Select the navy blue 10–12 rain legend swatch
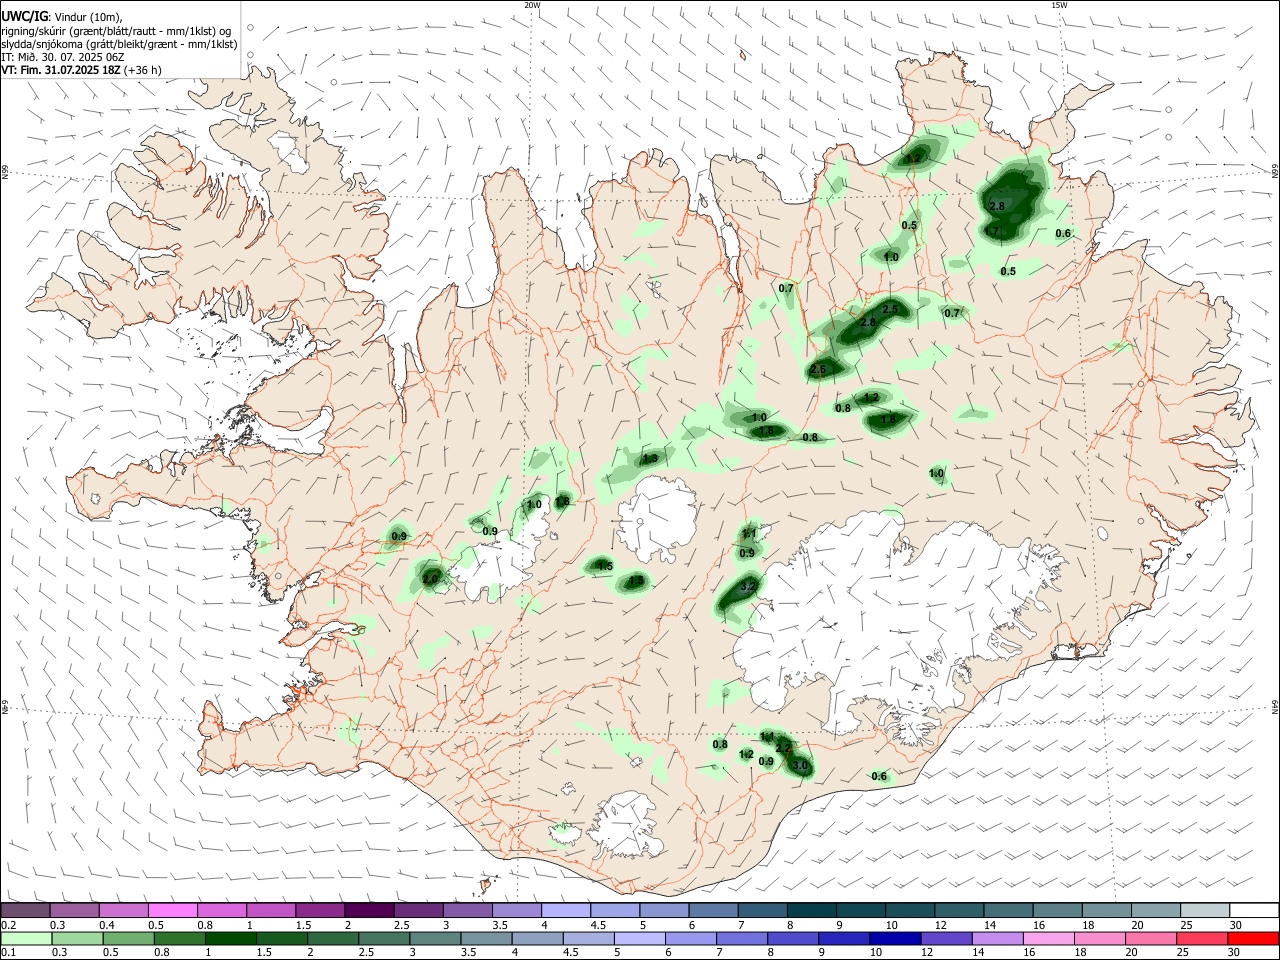The height and width of the screenshot is (960, 1280). [893, 939]
